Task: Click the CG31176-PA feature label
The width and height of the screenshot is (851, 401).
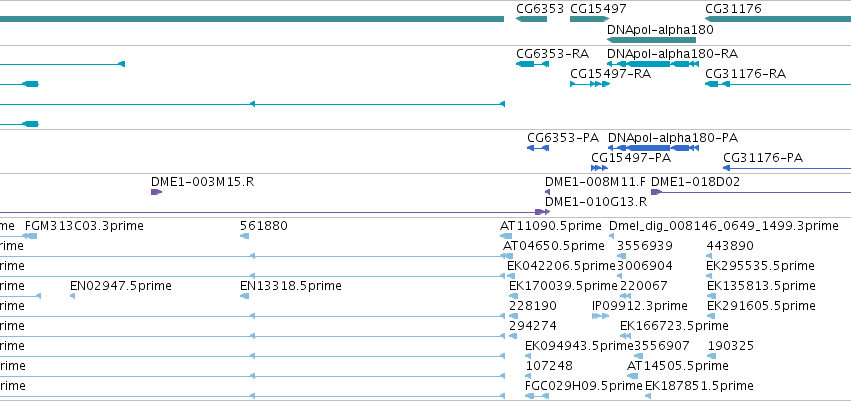Action: coord(763,158)
